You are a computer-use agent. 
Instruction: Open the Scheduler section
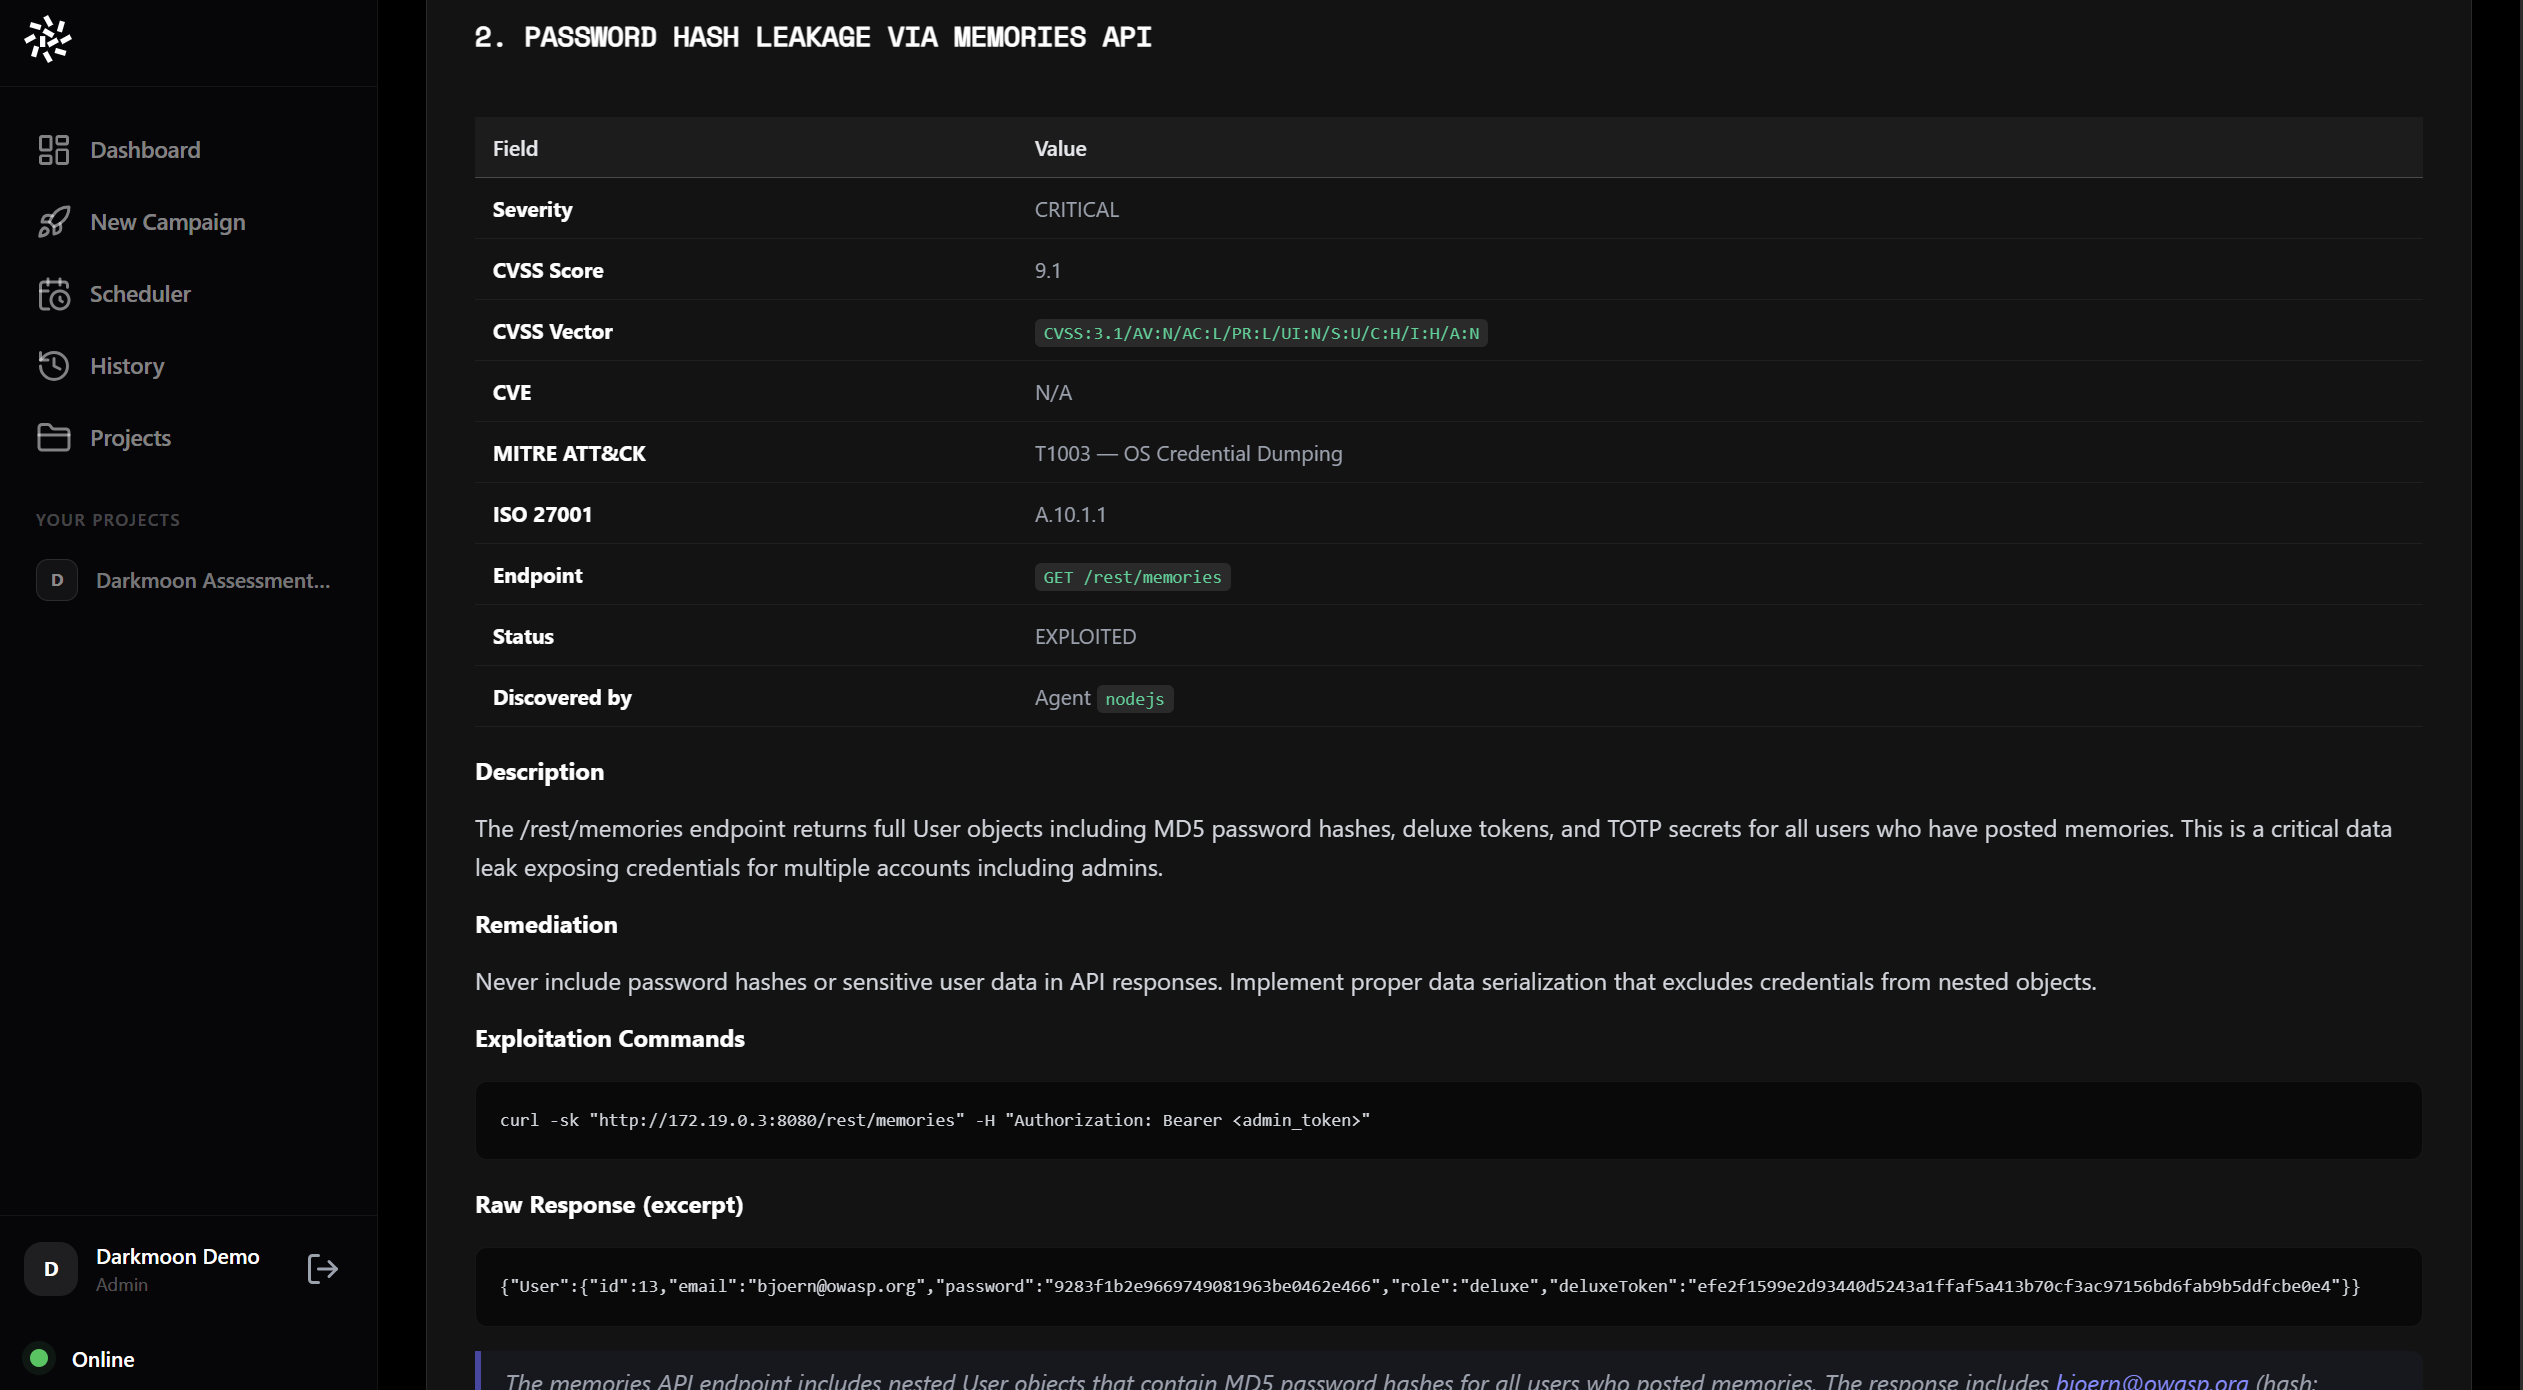coord(140,294)
